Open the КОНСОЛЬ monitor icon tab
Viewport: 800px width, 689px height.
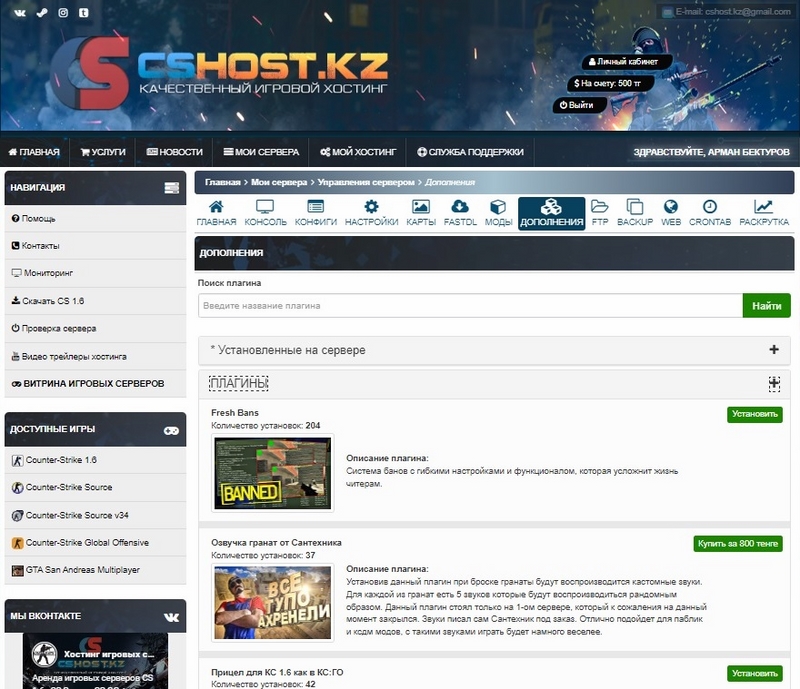tap(265, 213)
